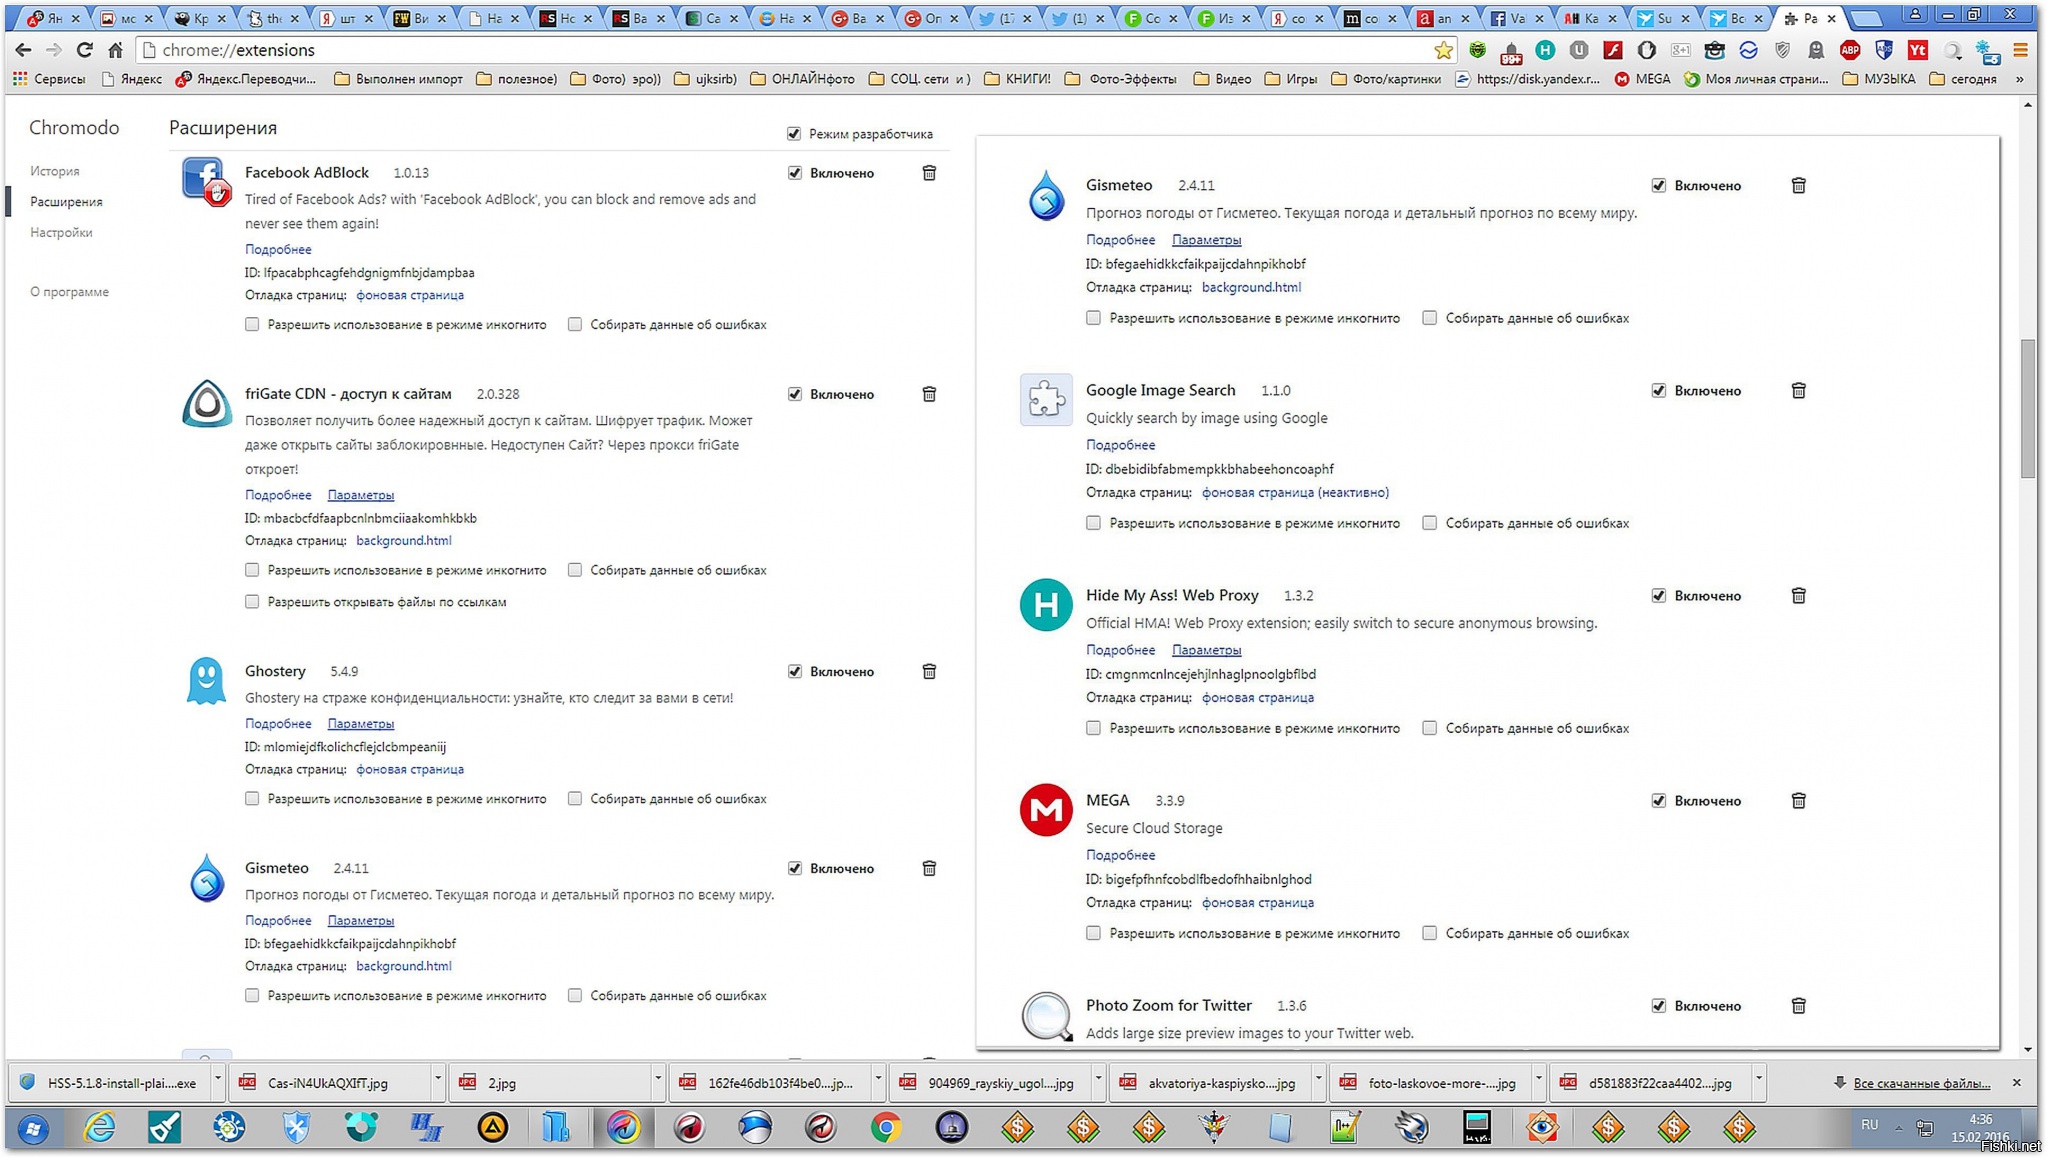
Task: Click the bookmark star in address bar
Action: point(1442,50)
